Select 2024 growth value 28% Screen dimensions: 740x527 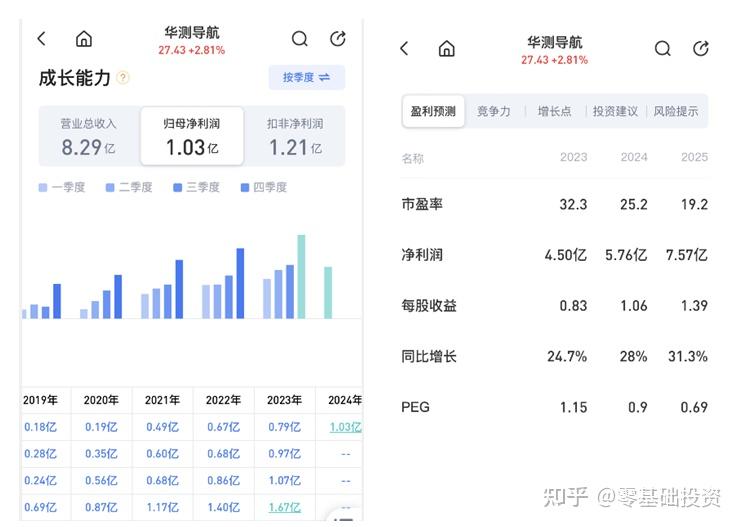pyautogui.click(x=633, y=356)
